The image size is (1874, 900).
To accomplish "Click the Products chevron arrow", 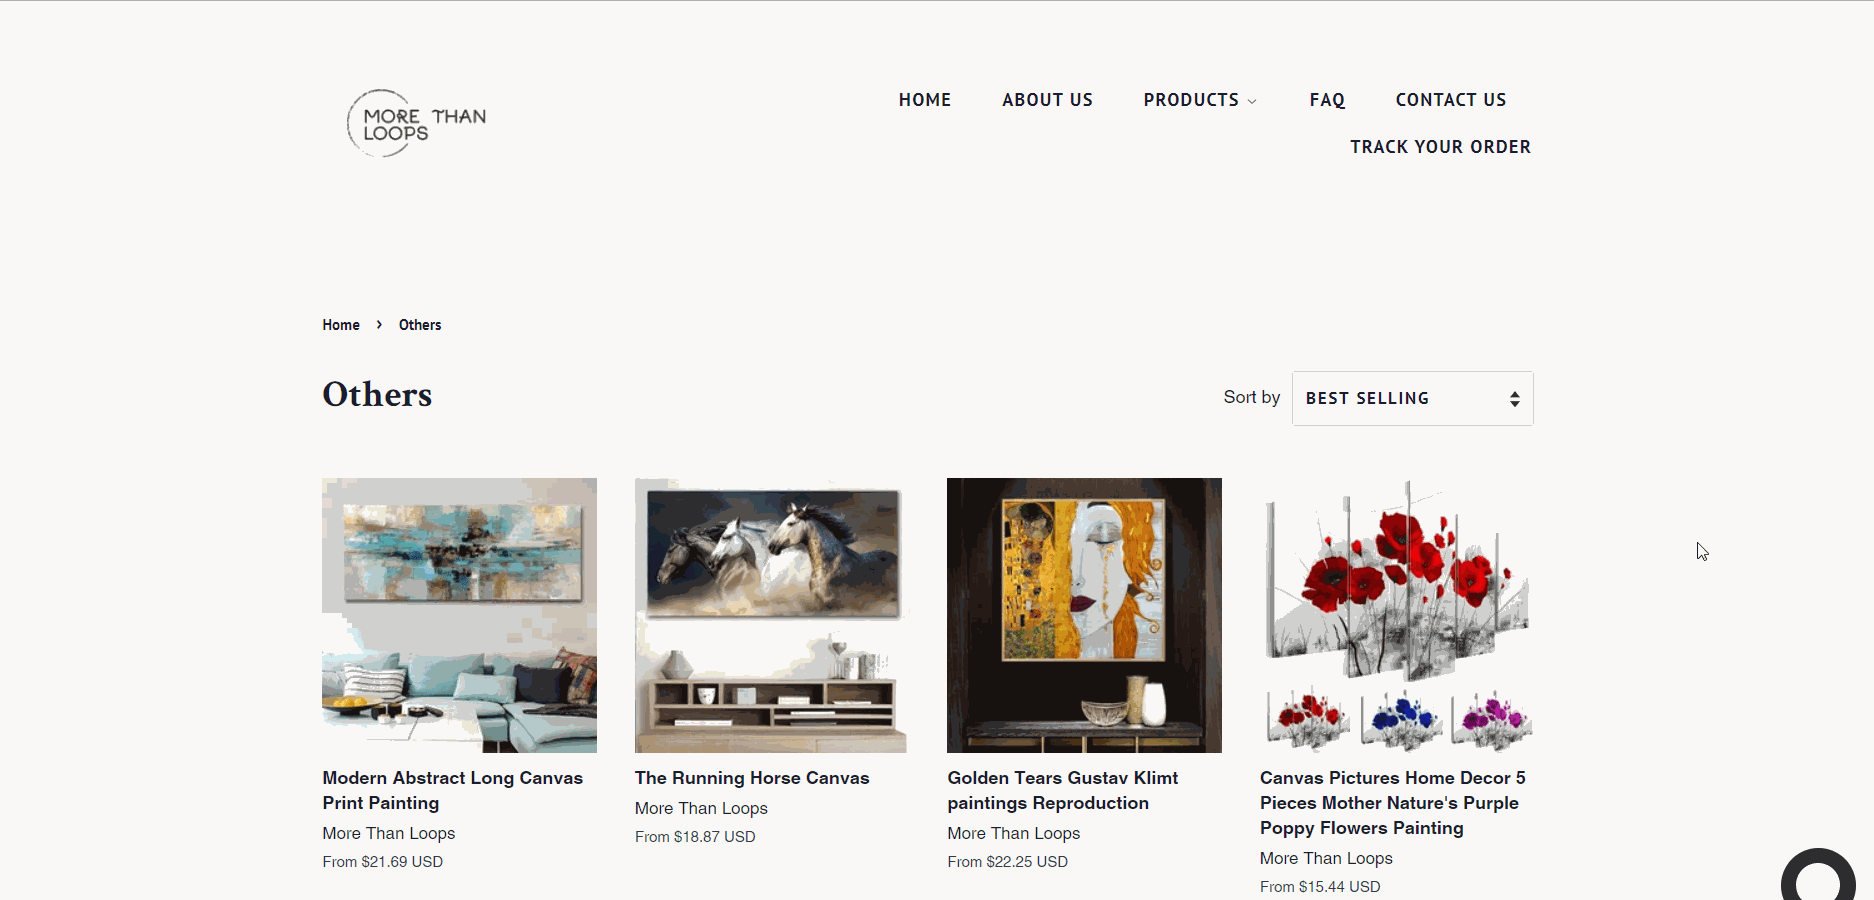I will tap(1252, 101).
